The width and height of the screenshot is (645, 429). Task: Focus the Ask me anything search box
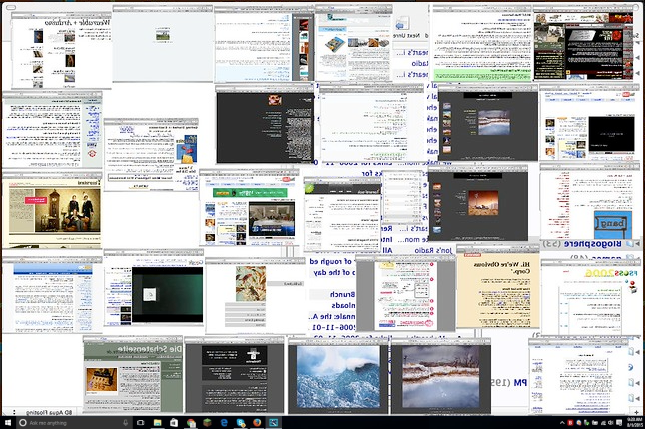tap(74, 422)
